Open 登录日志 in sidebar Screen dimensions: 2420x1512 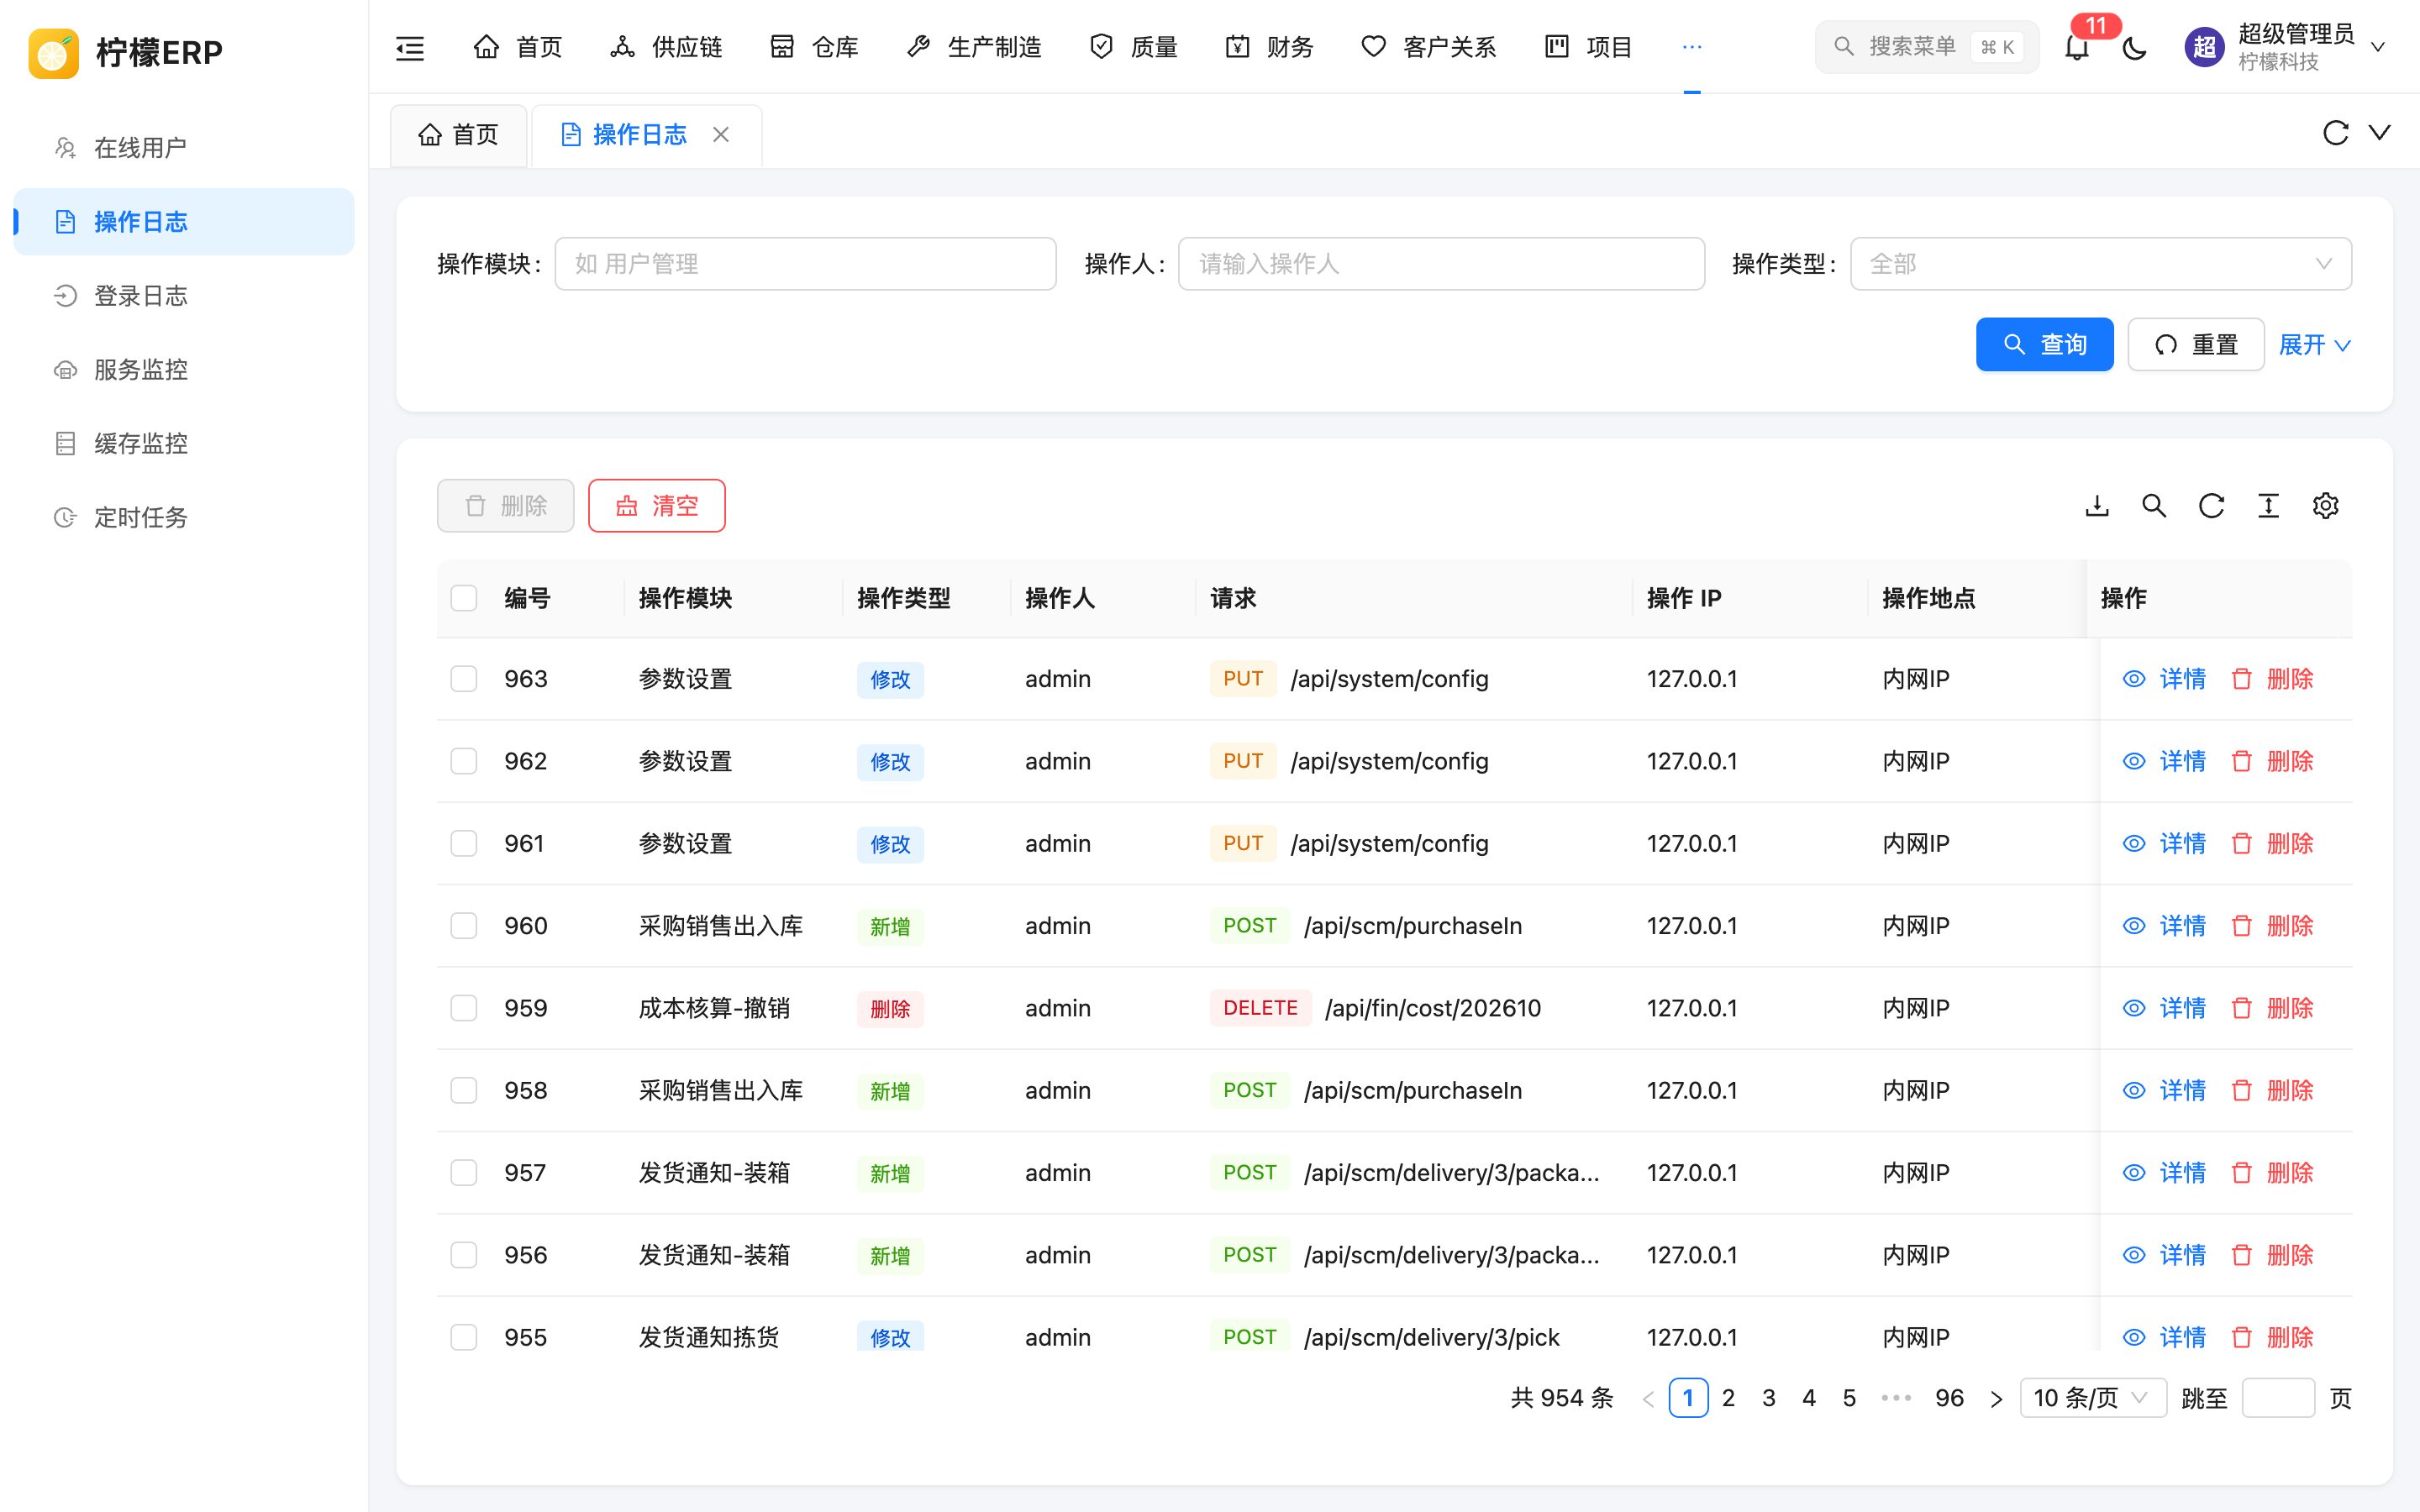click(x=184, y=296)
